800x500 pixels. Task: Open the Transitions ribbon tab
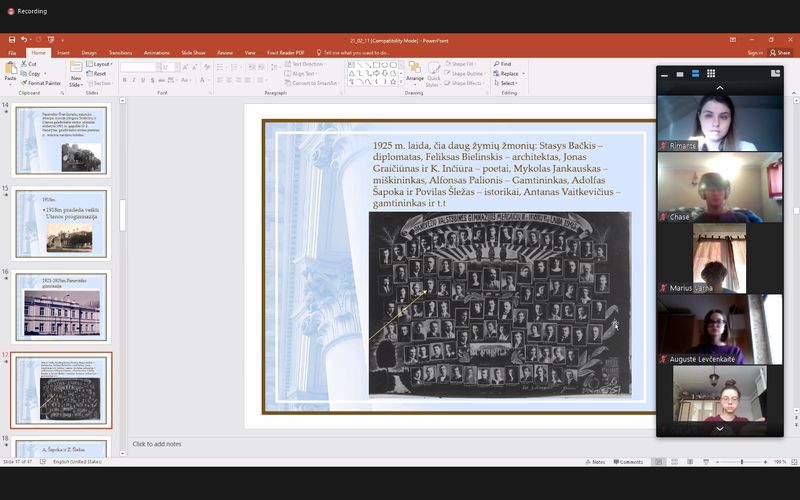tap(120, 52)
